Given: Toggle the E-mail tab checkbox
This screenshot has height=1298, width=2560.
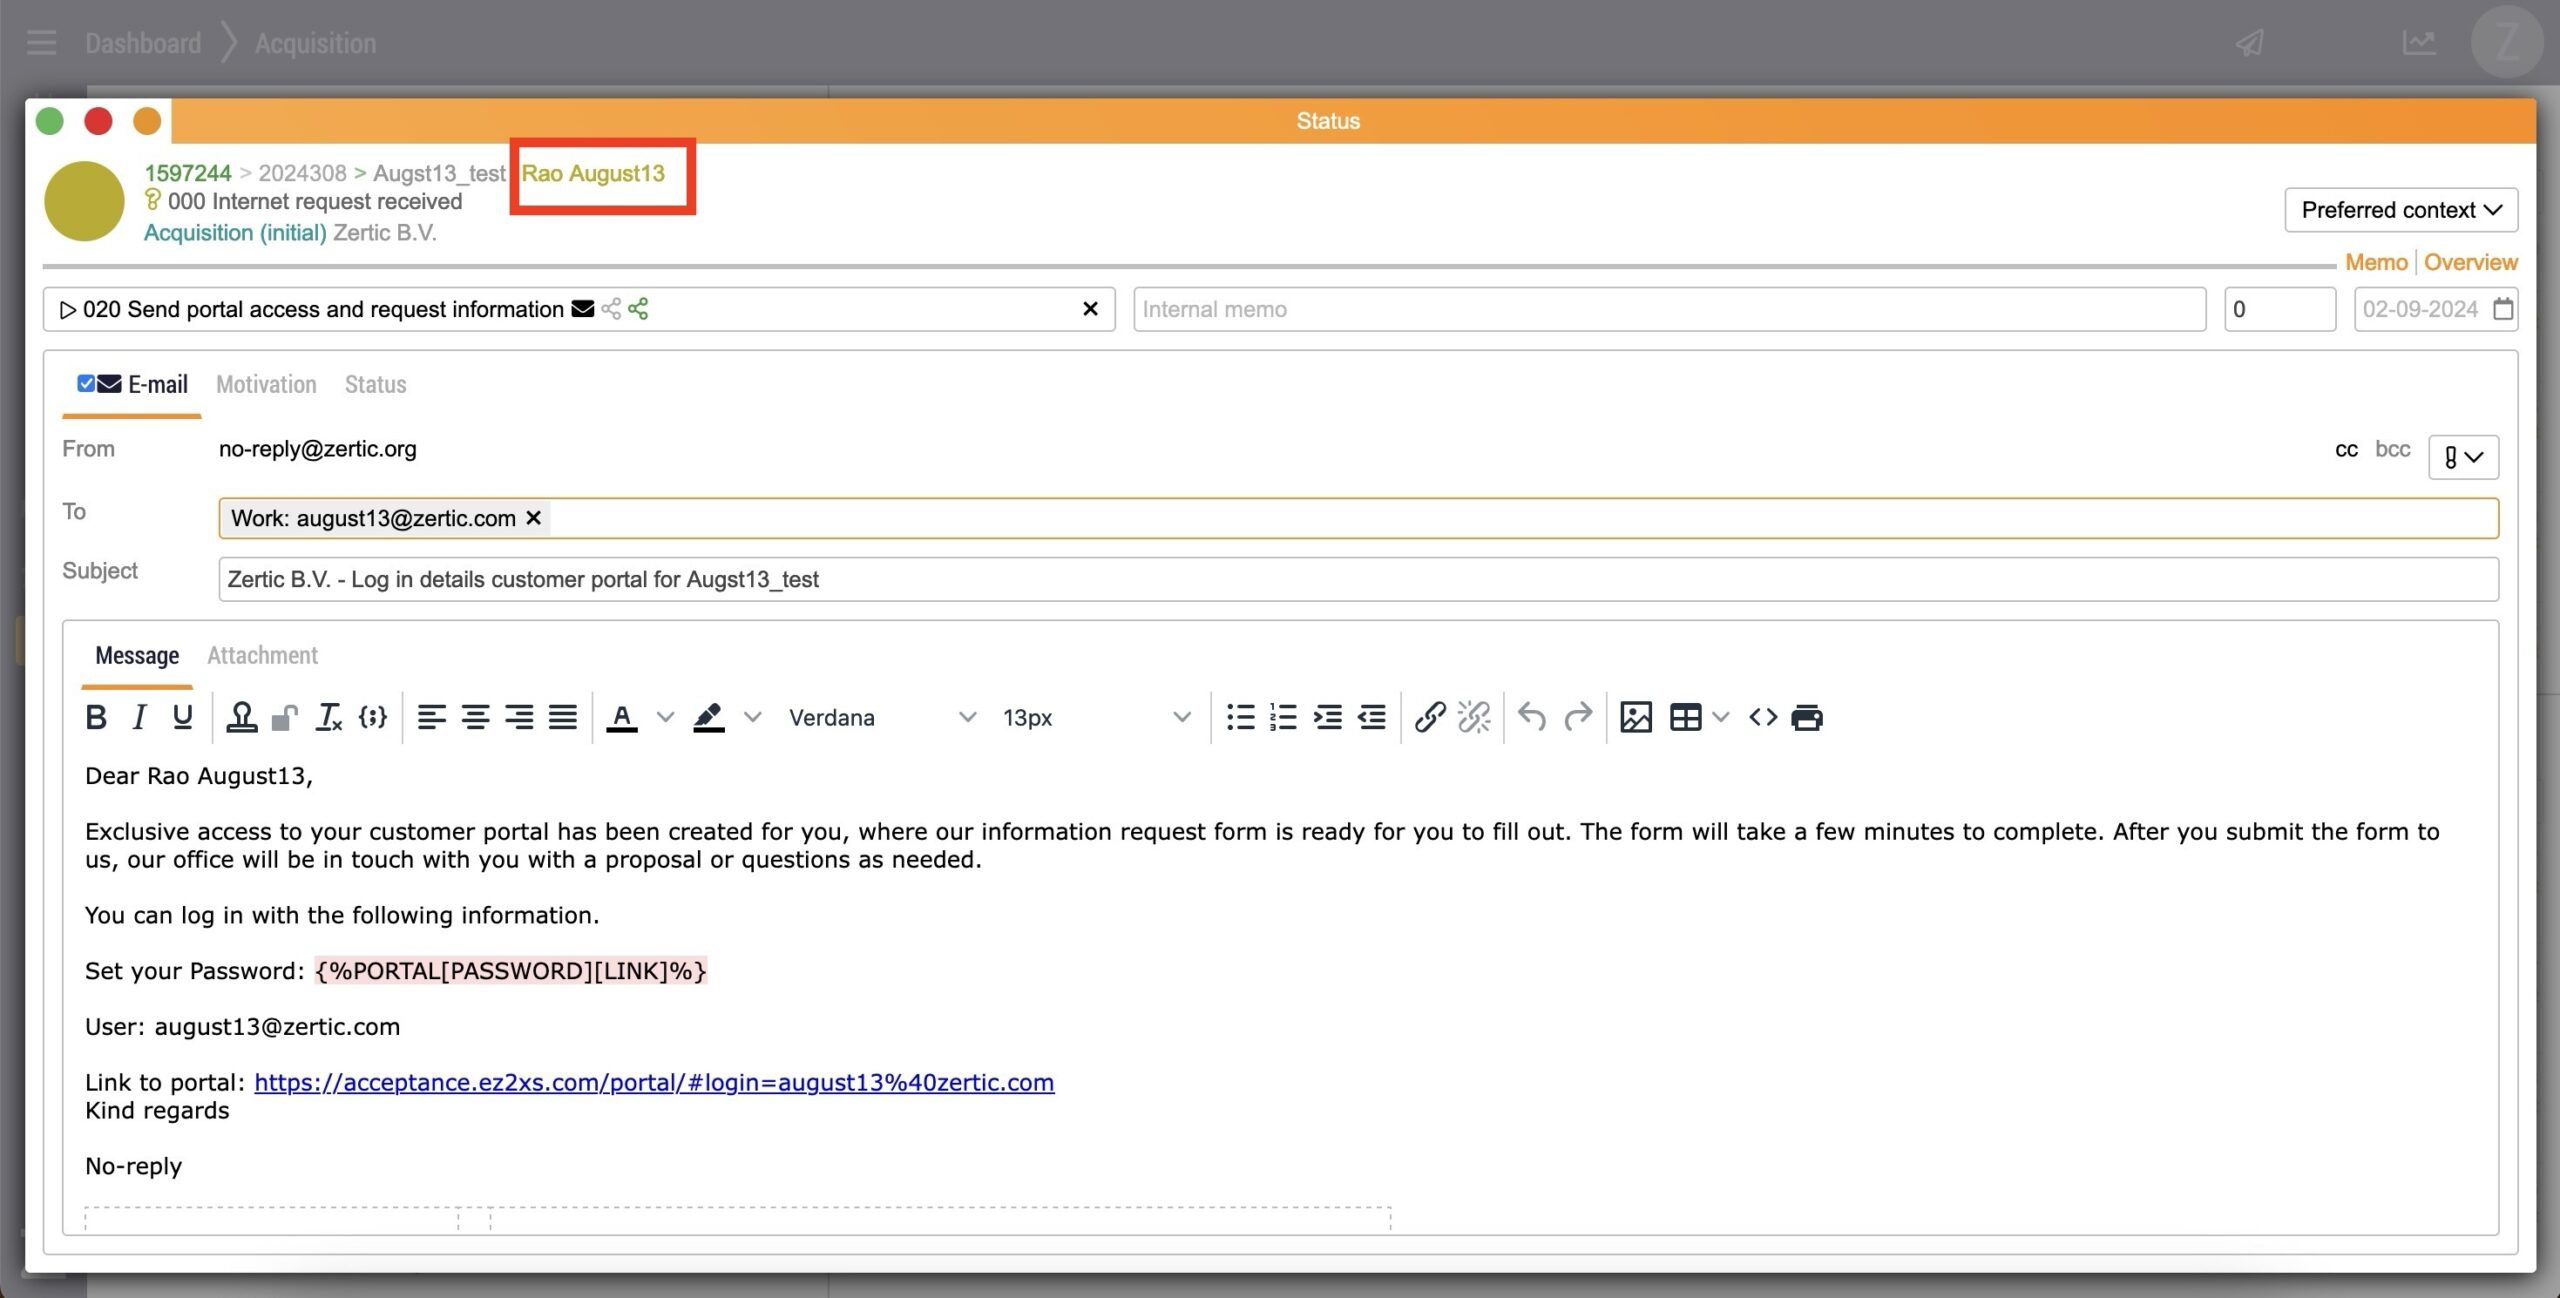Looking at the screenshot, I should 86,384.
